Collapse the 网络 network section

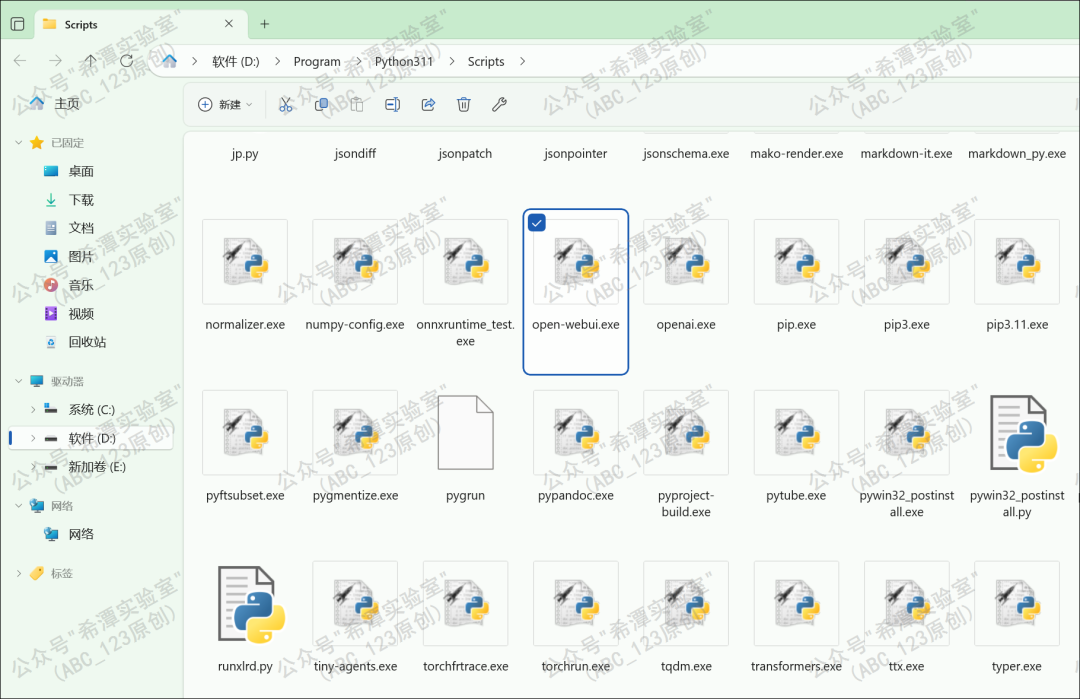coord(19,505)
